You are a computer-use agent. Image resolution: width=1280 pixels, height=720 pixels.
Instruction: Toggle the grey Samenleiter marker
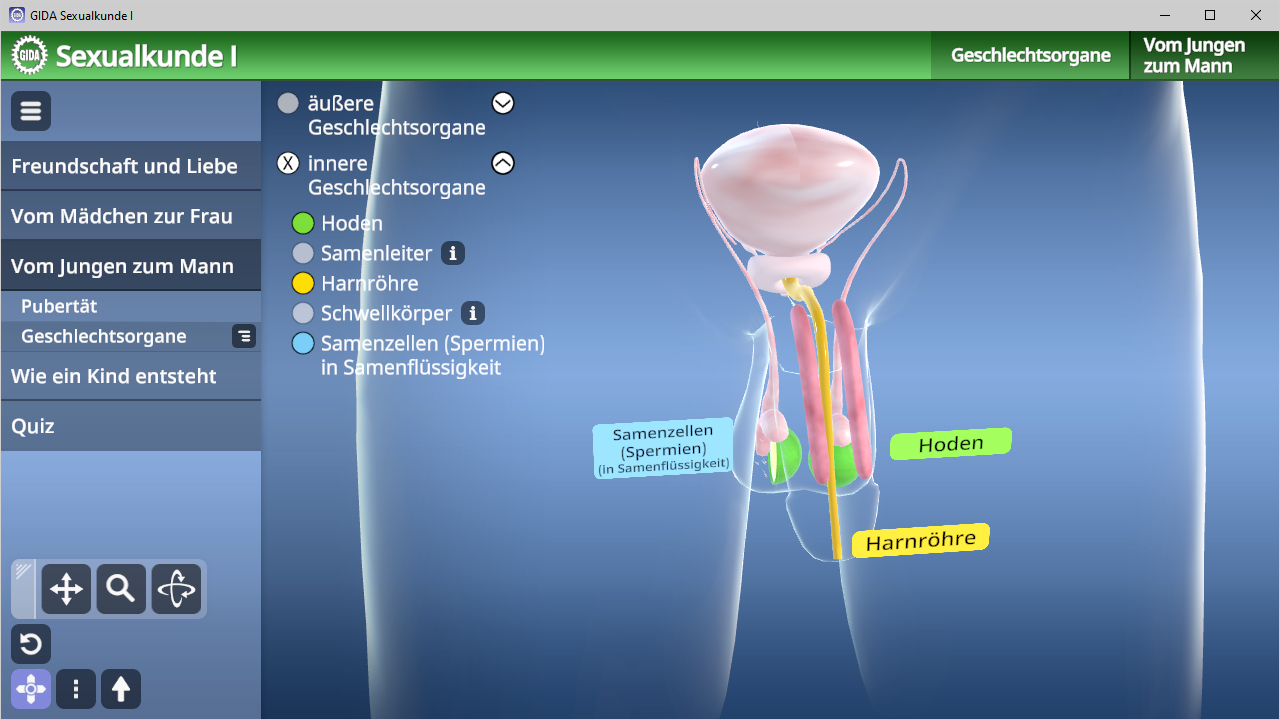point(303,253)
